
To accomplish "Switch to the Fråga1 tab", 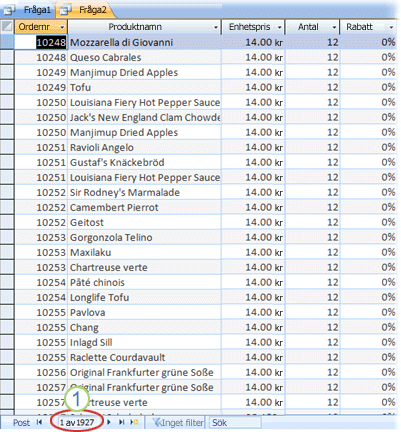I will pyautogui.click(x=28, y=10).
